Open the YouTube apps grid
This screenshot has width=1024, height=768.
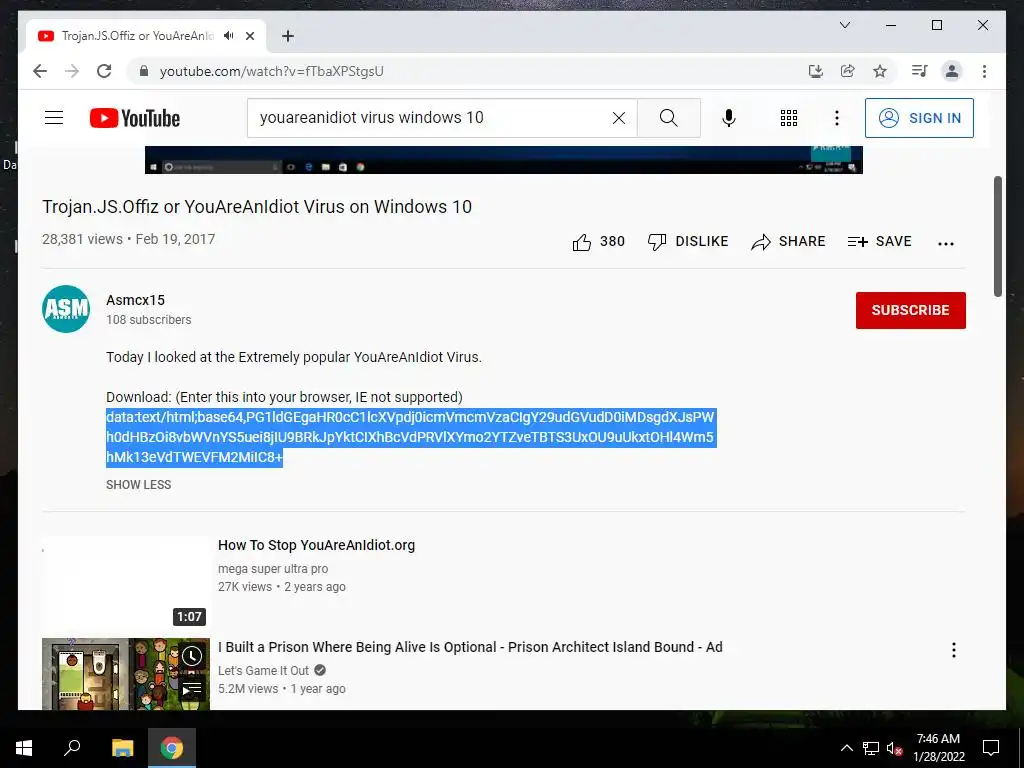coord(789,118)
